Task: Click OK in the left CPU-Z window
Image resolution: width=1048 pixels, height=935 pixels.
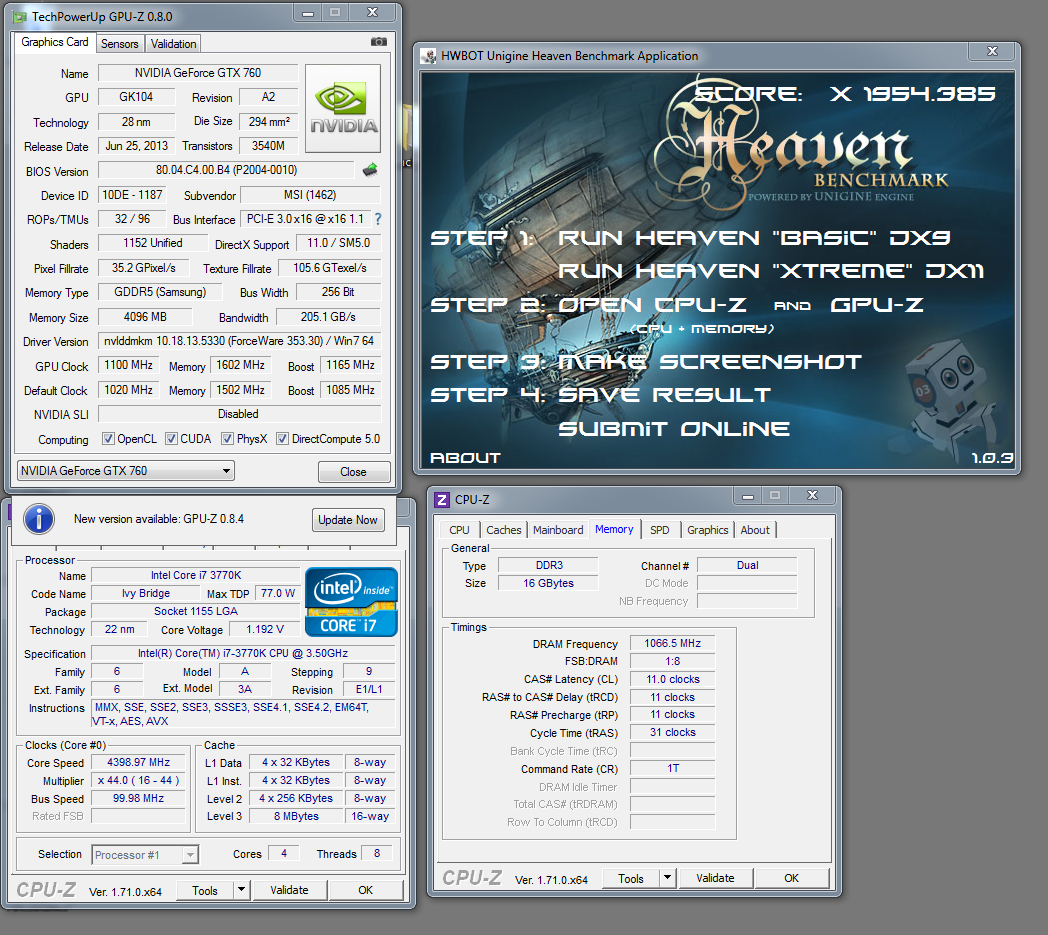Action: pyautogui.click(x=366, y=890)
